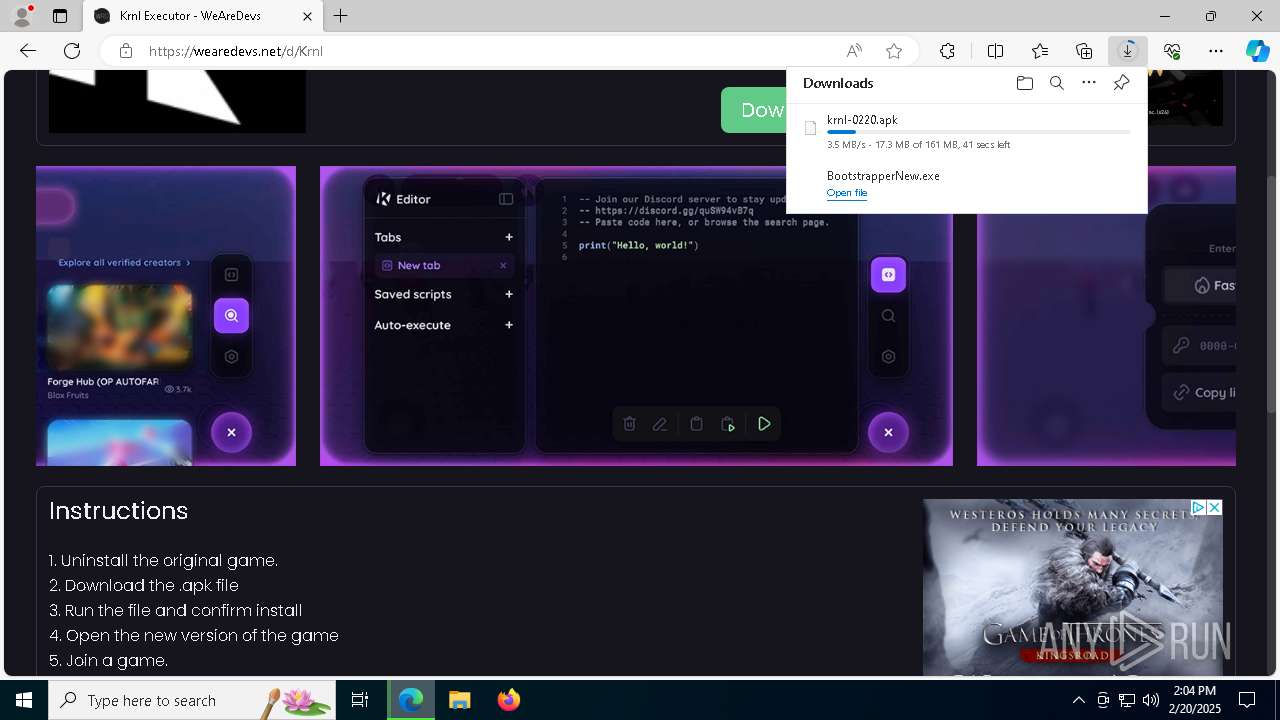1280x720 pixels.
Task: Click the taskbar search box
Action: (x=192, y=700)
